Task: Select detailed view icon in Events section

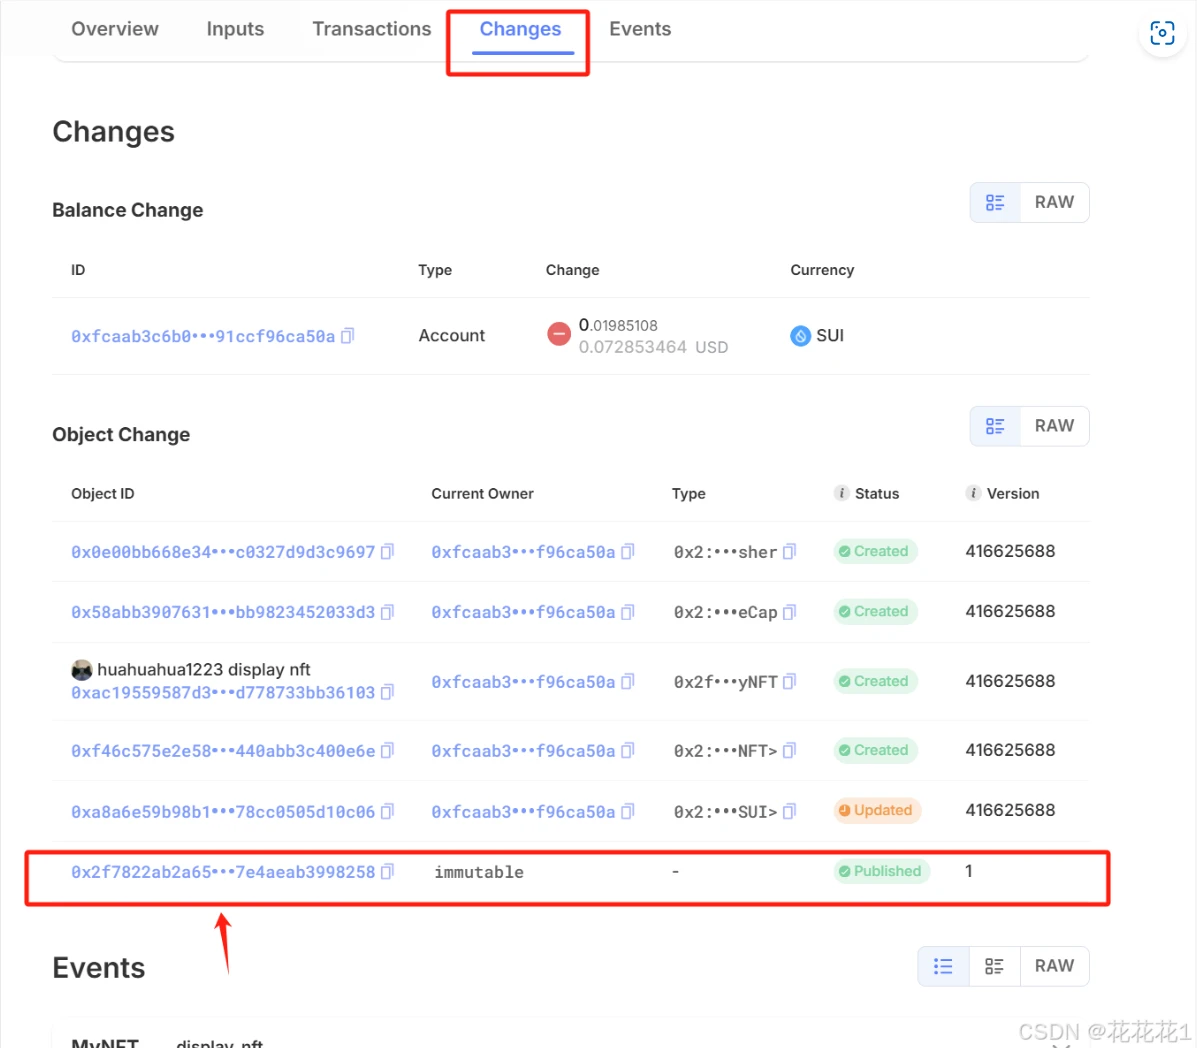Action: pos(994,966)
